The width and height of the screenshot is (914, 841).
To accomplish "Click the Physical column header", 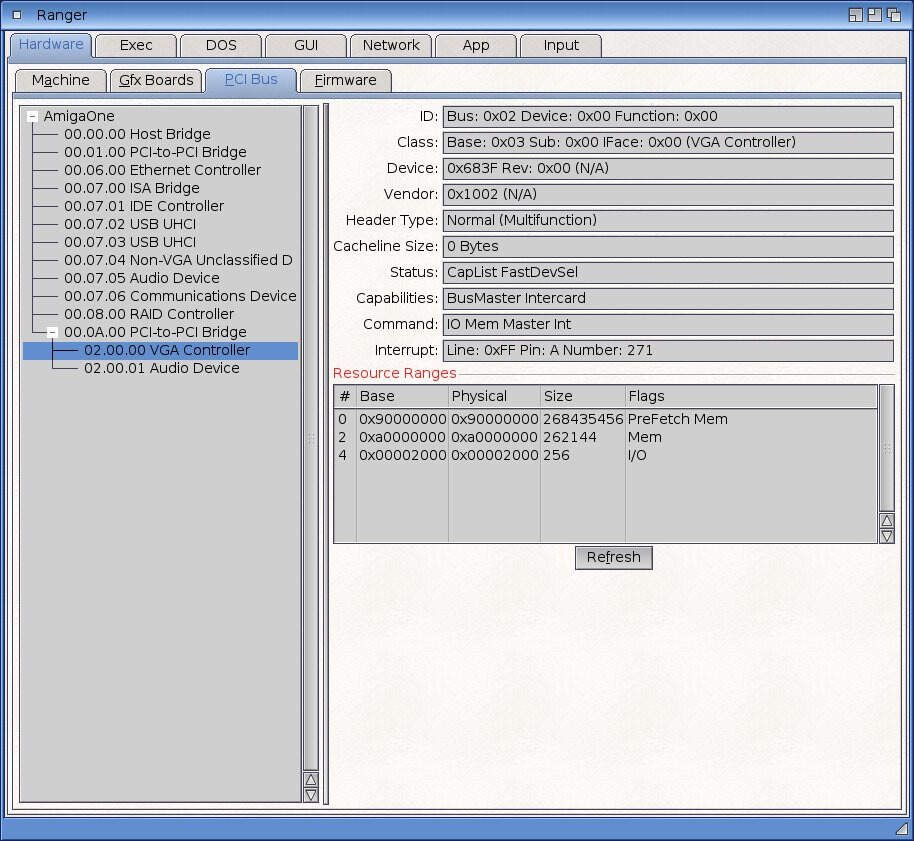I will (x=494, y=396).
